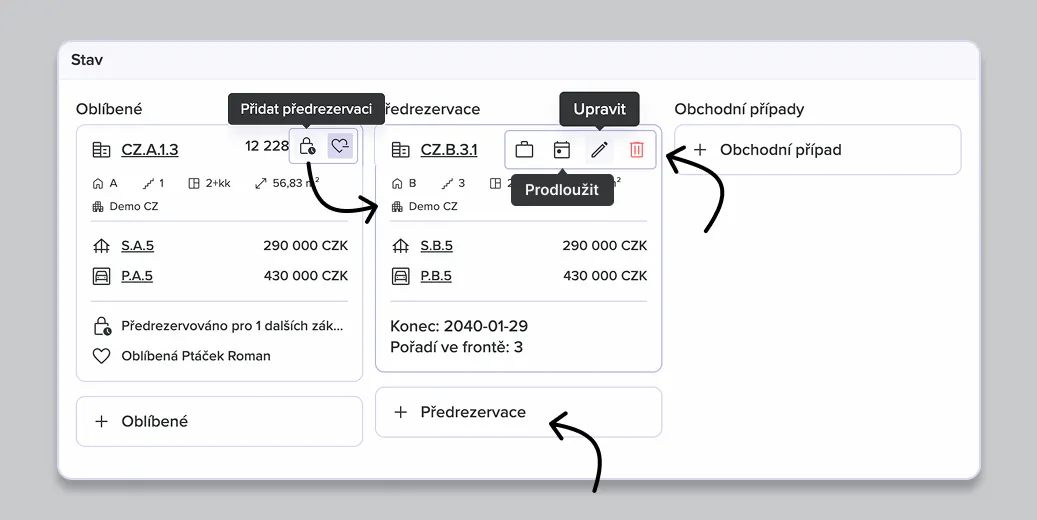Open the S.B.5 link
Viewport: 1037px width, 520px height.
tap(436, 246)
